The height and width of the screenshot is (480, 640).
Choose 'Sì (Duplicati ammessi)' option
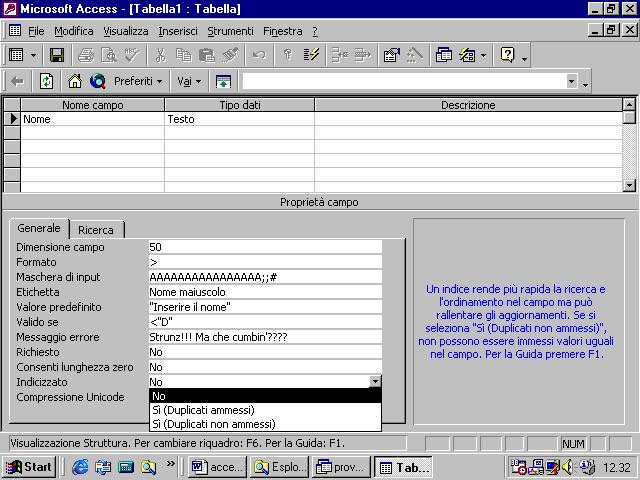pyautogui.click(x=265, y=410)
